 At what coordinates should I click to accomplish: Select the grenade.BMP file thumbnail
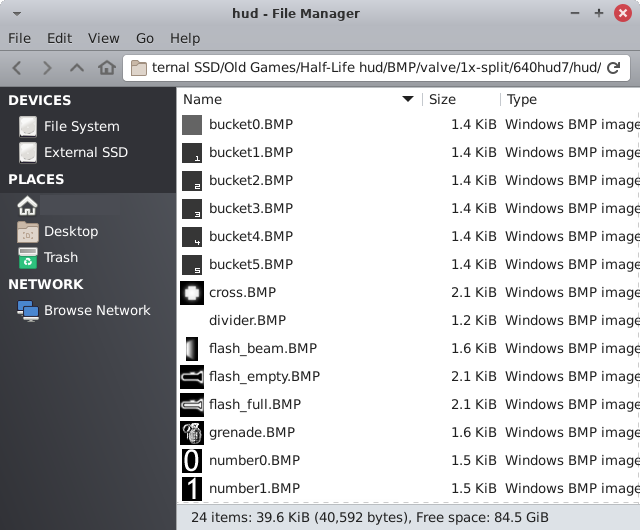coord(192,433)
